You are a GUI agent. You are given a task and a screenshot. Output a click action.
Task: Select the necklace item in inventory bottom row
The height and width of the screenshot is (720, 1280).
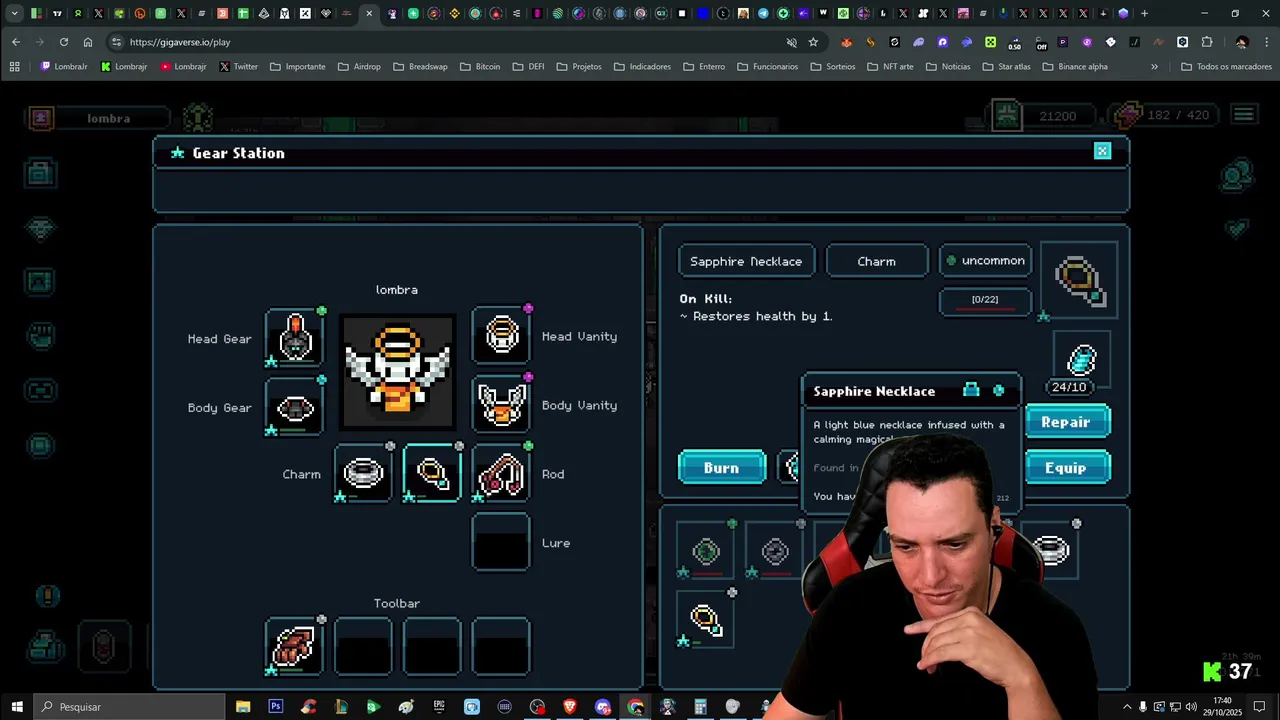[x=706, y=619]
